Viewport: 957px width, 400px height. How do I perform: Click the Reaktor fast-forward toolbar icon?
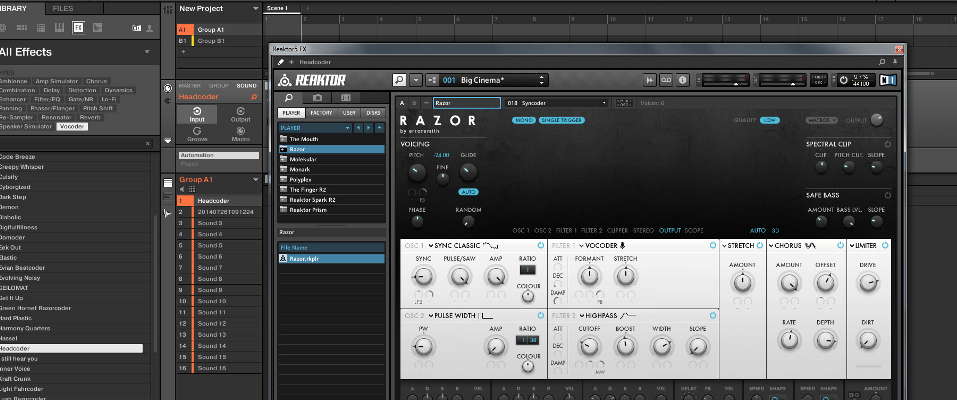[649, 80]
